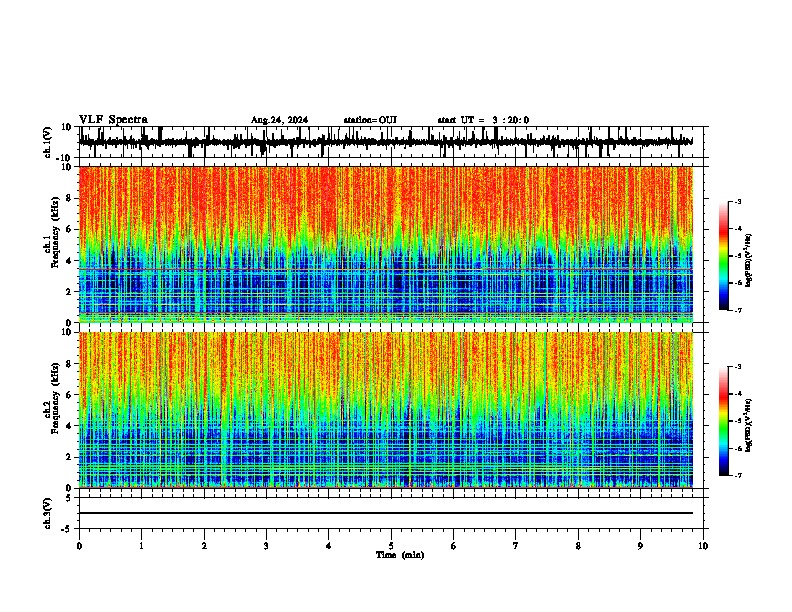Viewport: 792px width, 612px height.
Task: Click inside the ch.2 spectrogram plot
Action: point(386,410)
